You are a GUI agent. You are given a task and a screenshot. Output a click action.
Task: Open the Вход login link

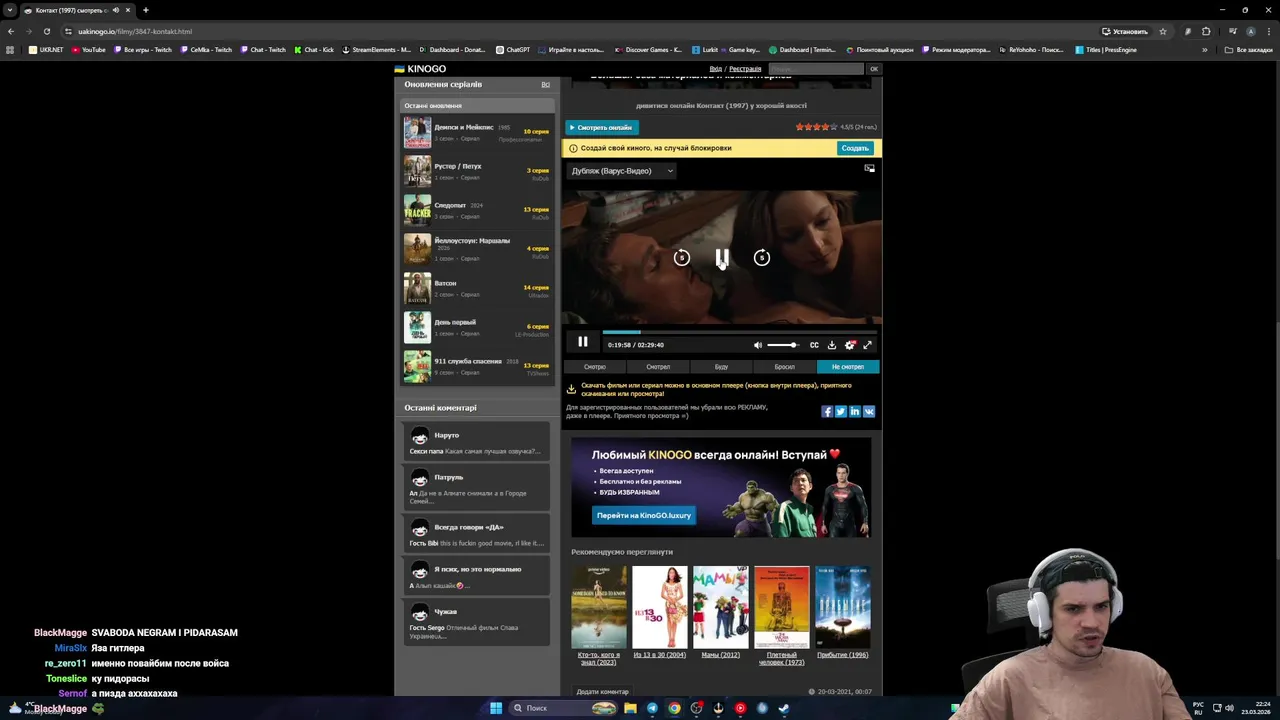716,69
